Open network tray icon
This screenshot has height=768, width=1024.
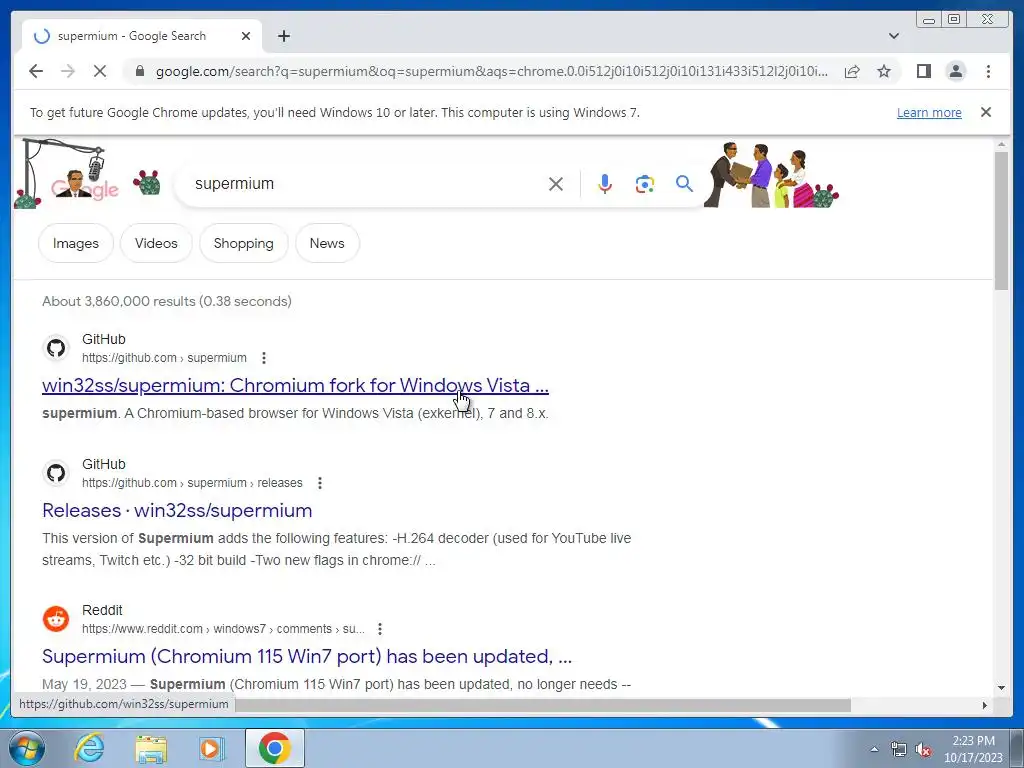coord(899,749)
